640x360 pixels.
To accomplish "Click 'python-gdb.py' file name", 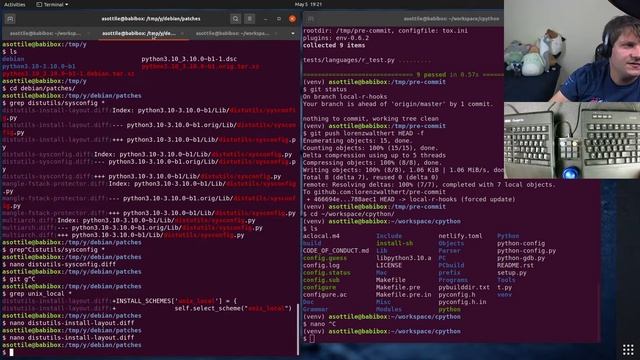I will pos(521,258).
